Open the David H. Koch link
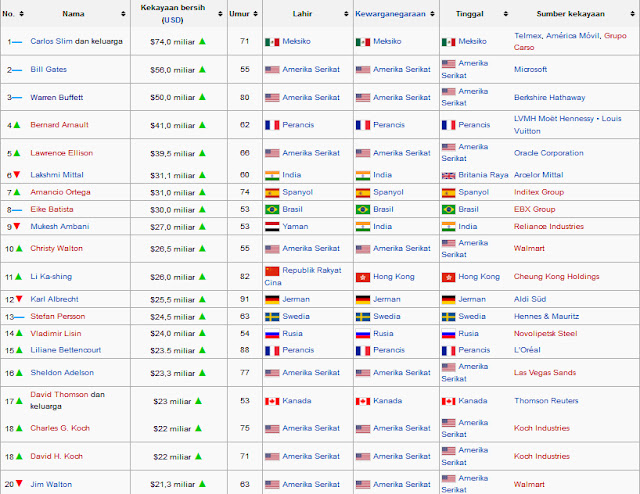Viewport: 640px width, 494px height. coord(56,456)
